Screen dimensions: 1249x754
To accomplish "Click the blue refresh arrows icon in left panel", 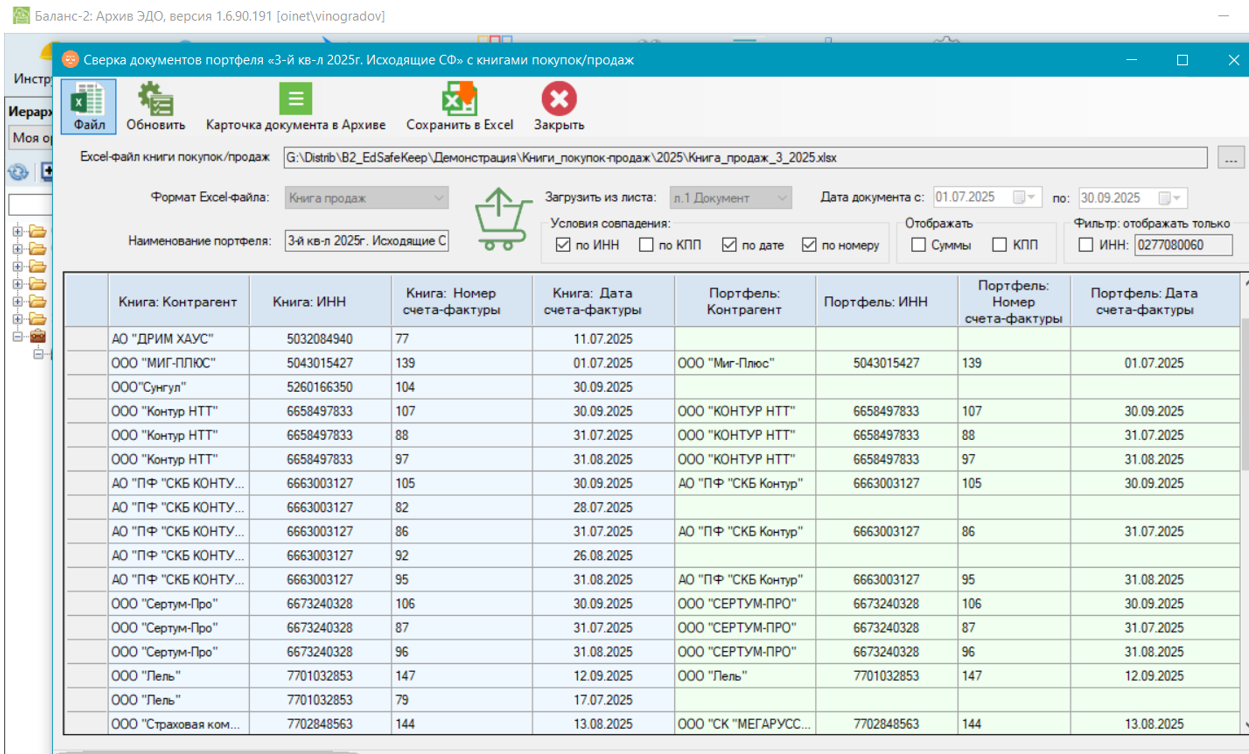I will click(18, 172).
